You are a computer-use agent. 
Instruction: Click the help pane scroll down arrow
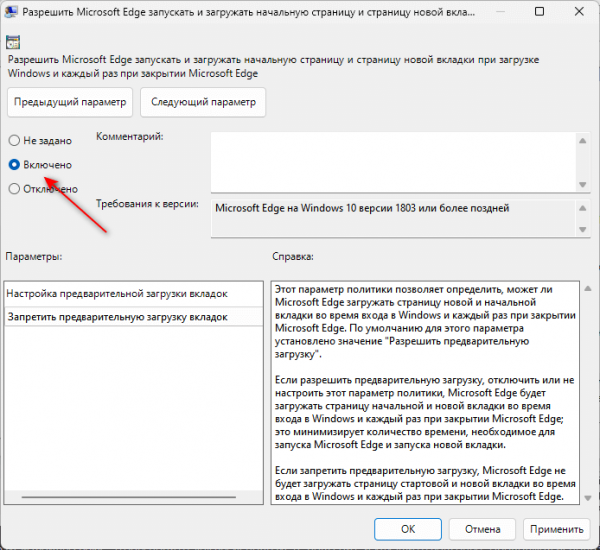(x=588, y=498)
